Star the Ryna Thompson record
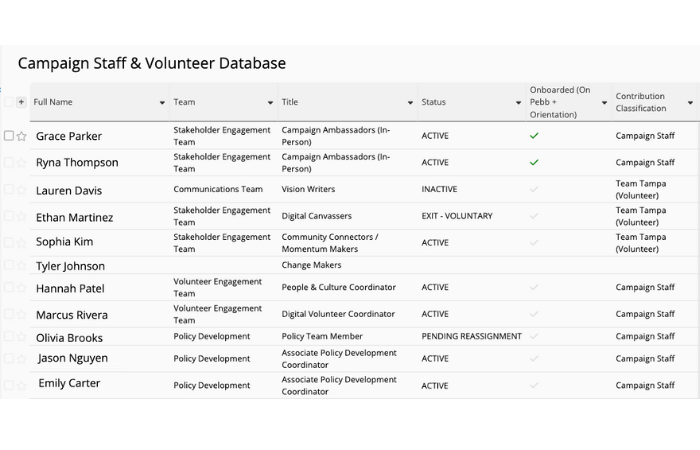 tap(21, 162)
